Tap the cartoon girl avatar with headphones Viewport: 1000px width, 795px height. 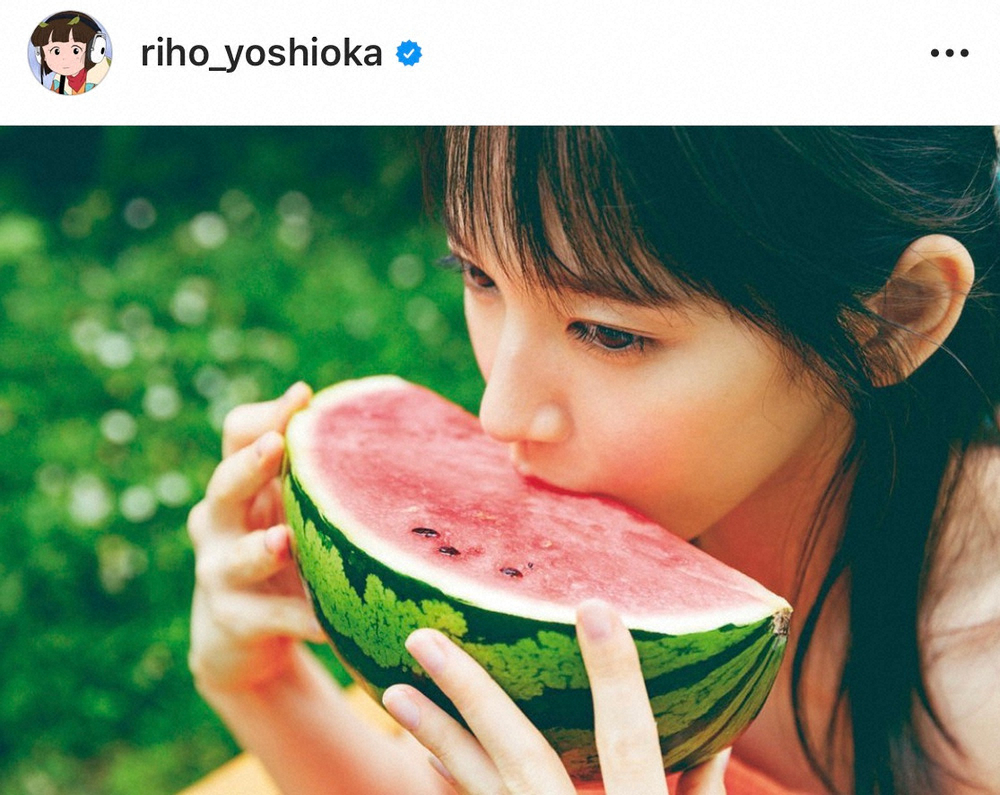coord(70,53)
